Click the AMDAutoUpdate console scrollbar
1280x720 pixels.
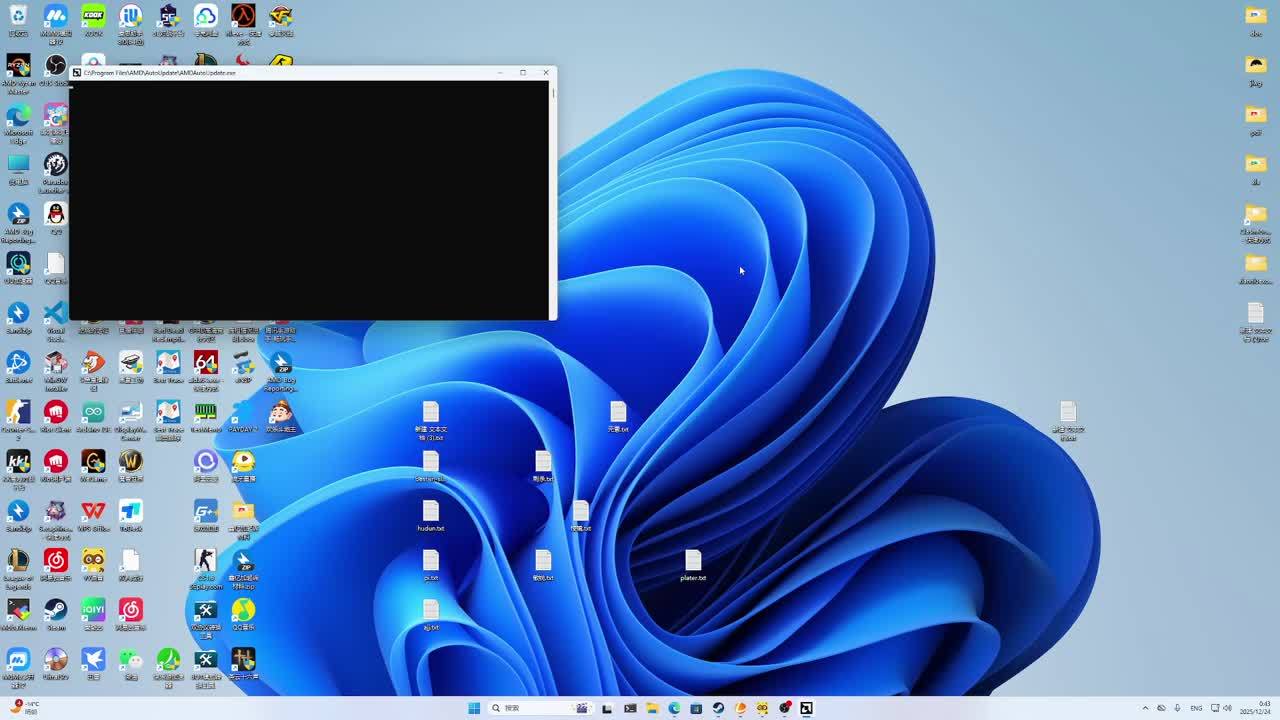point(552,200)
